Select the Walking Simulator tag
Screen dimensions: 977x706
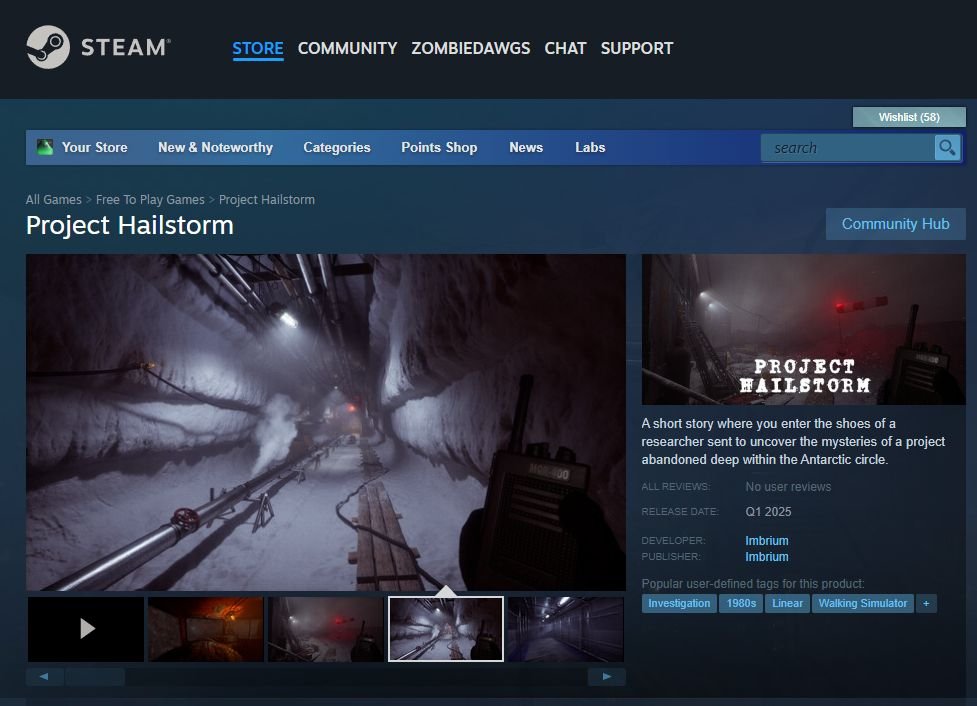(862, 603)
